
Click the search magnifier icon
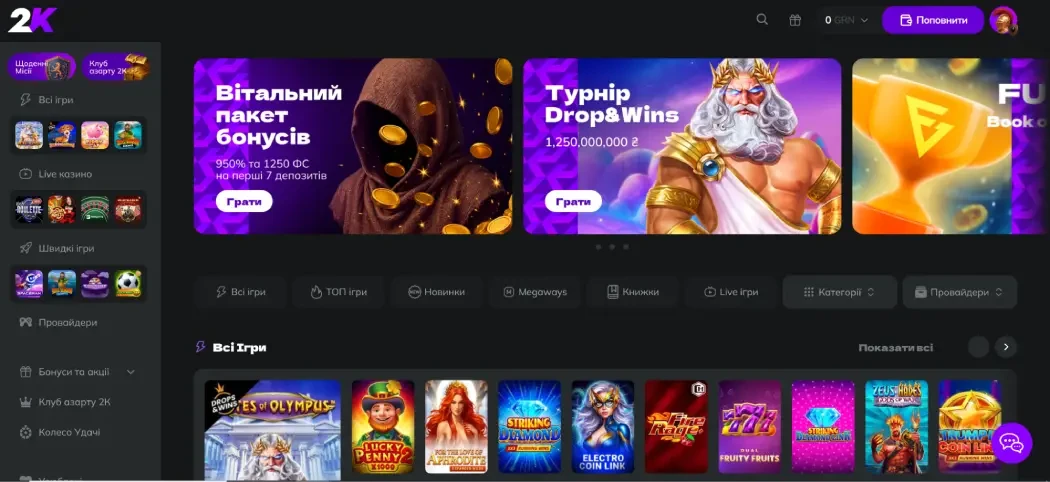click(x=762, y=20)
